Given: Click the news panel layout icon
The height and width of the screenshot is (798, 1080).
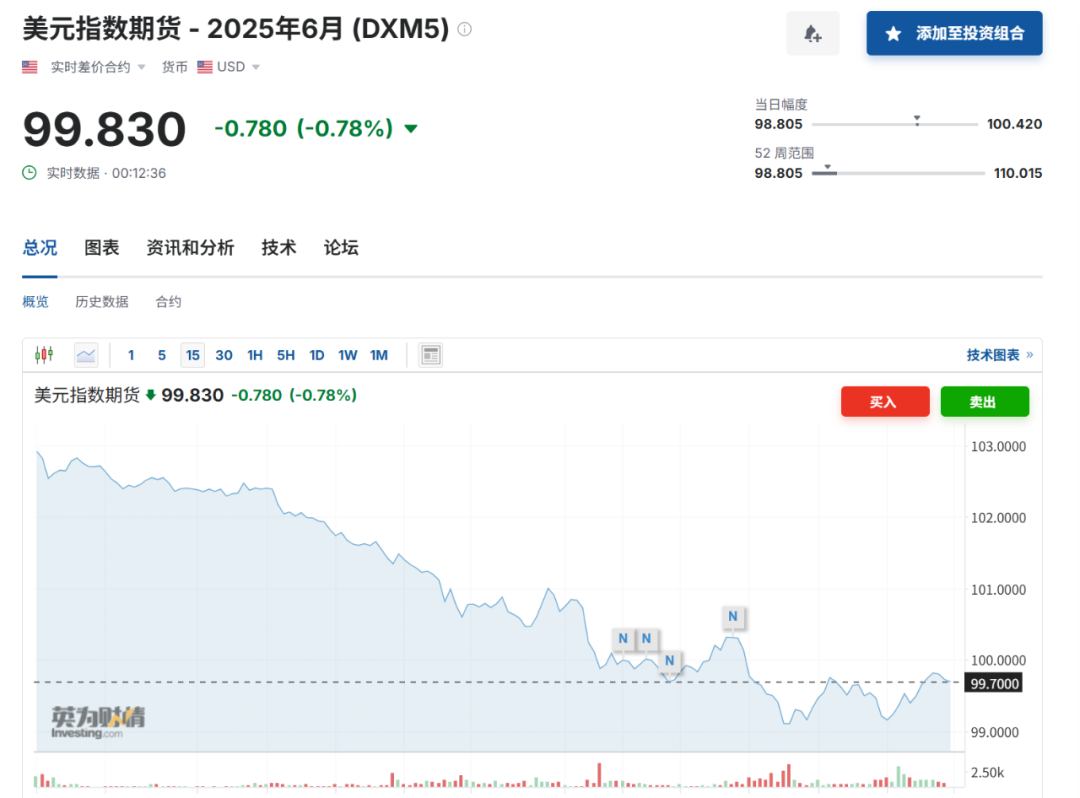Looking at the screenshot, I should pyautogui.click(x=431, y=354).
